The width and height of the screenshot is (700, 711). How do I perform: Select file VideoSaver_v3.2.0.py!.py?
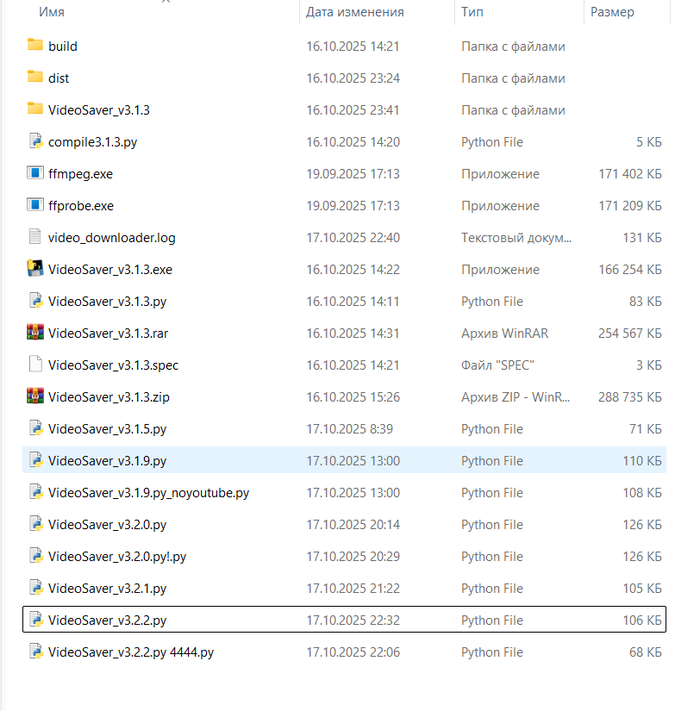coord(117,557)
